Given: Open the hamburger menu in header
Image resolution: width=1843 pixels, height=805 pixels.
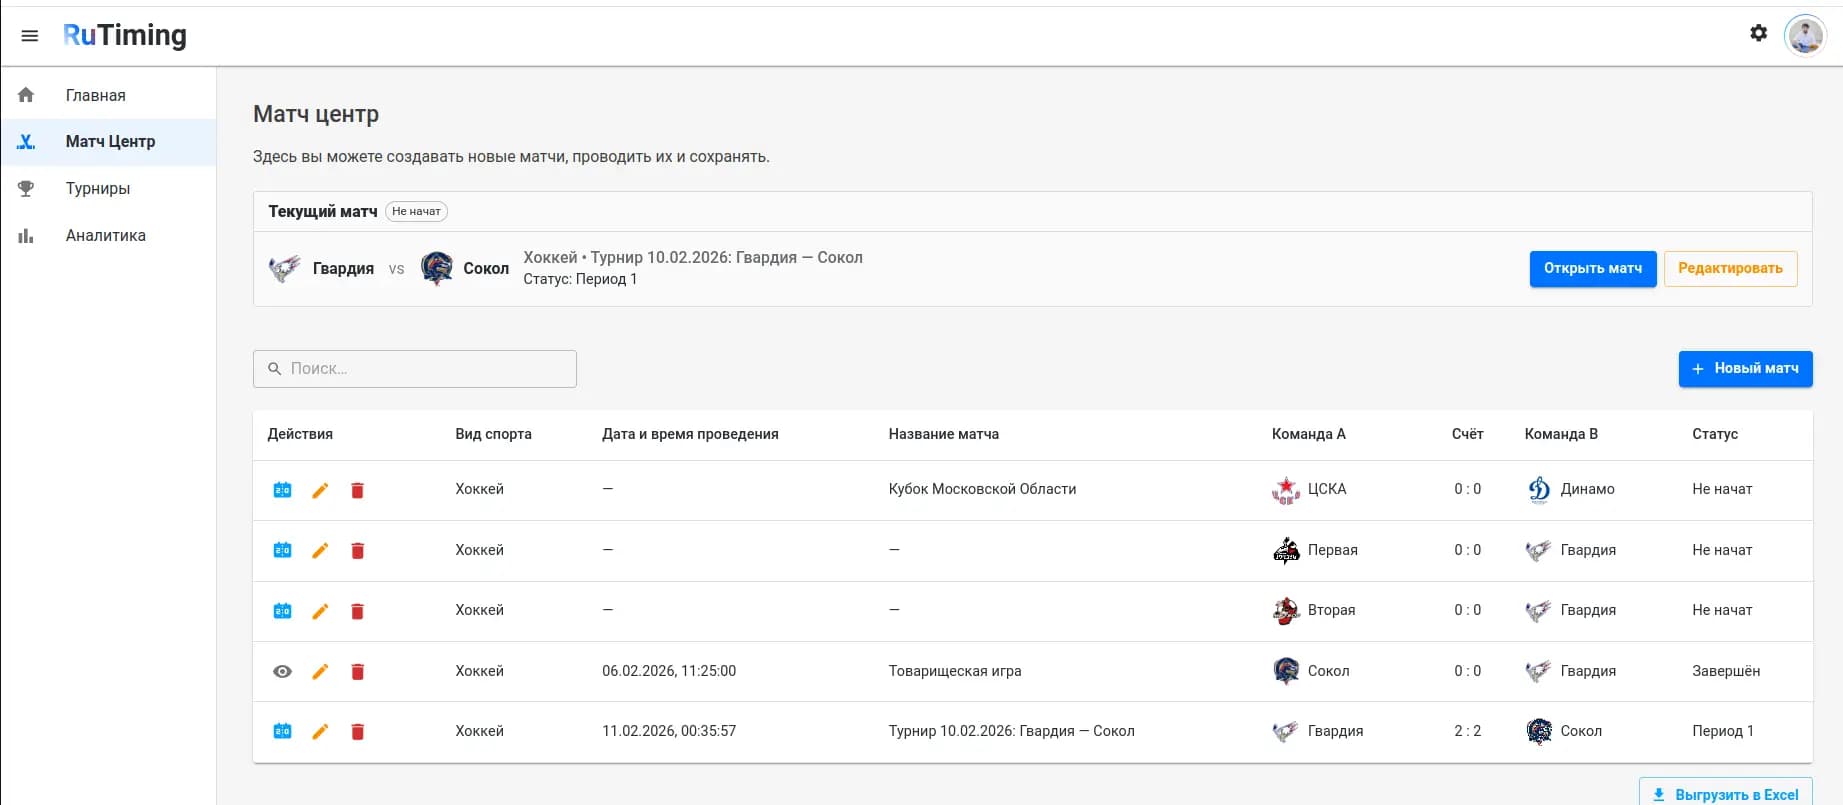Looking at the screenshot, I should [30, 36].
